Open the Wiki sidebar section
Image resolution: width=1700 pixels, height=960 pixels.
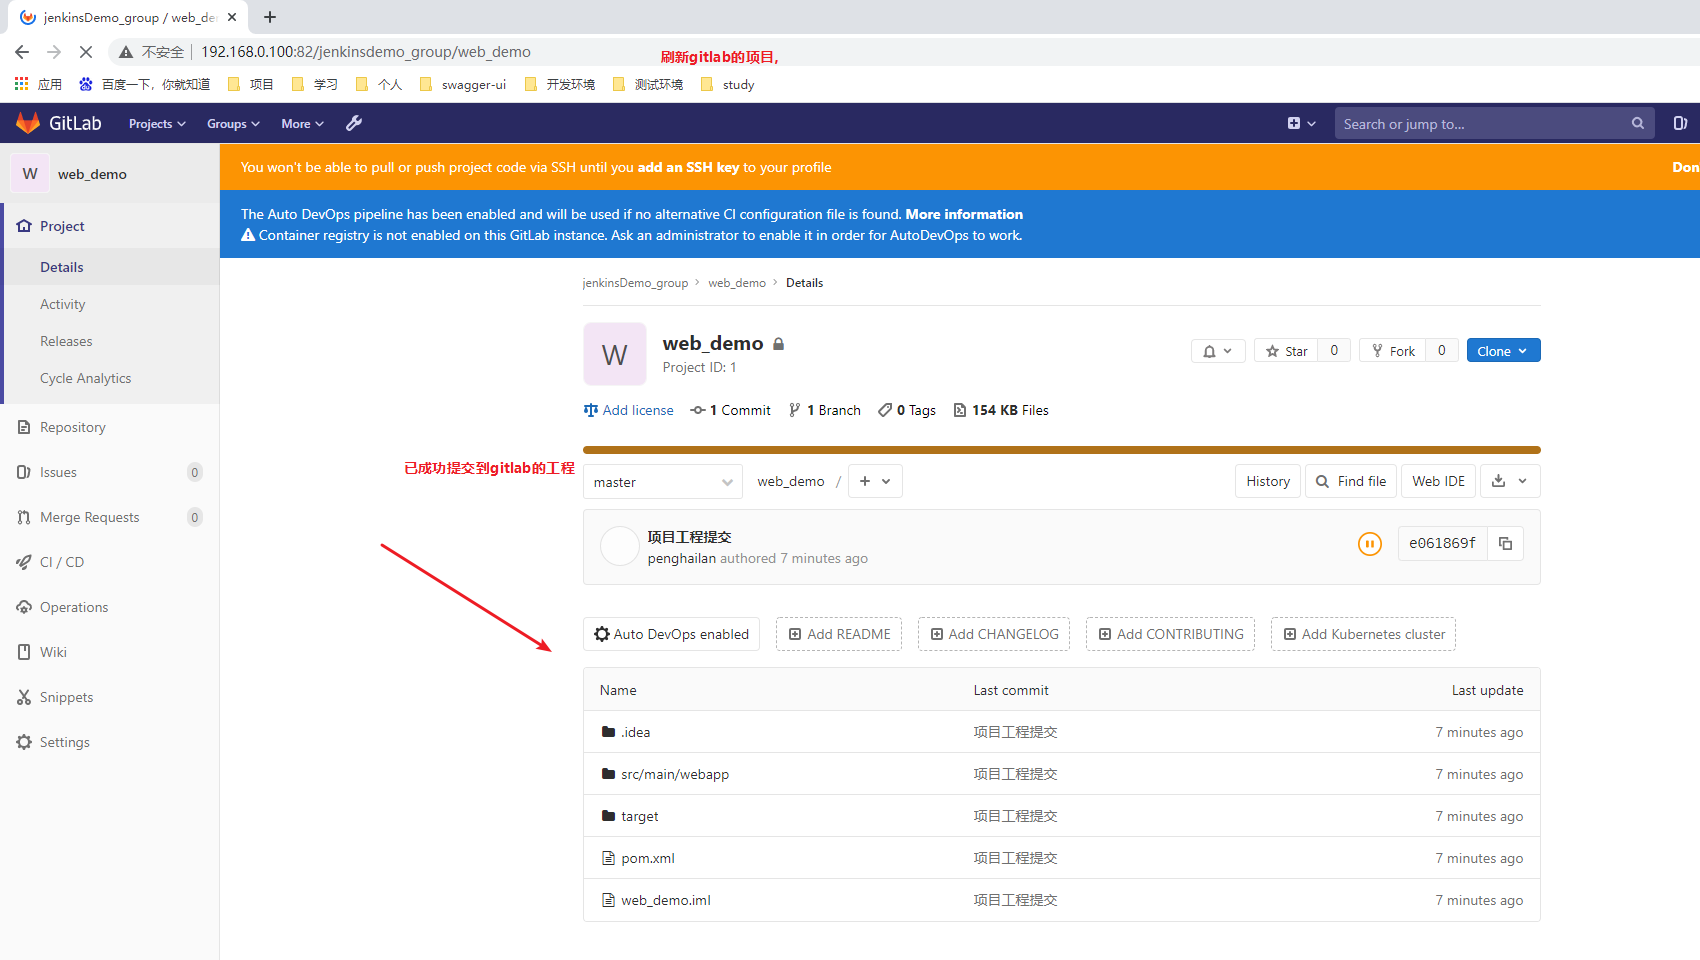pos(55,652)
